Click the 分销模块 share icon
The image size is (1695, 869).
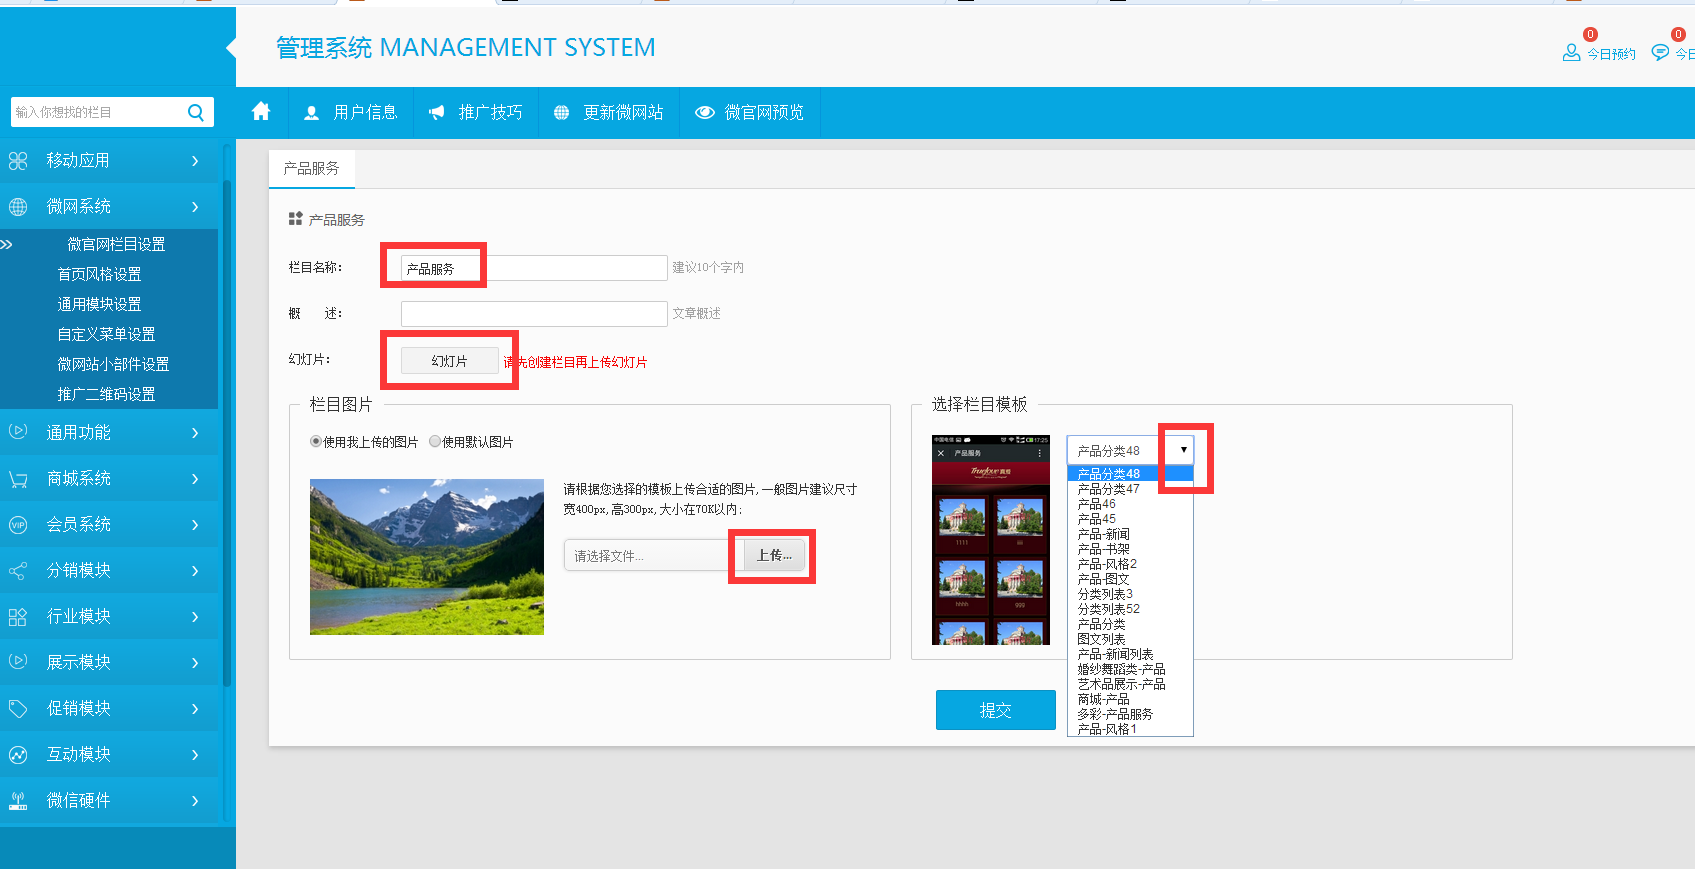pyautogui.click(x=18, y=571)
